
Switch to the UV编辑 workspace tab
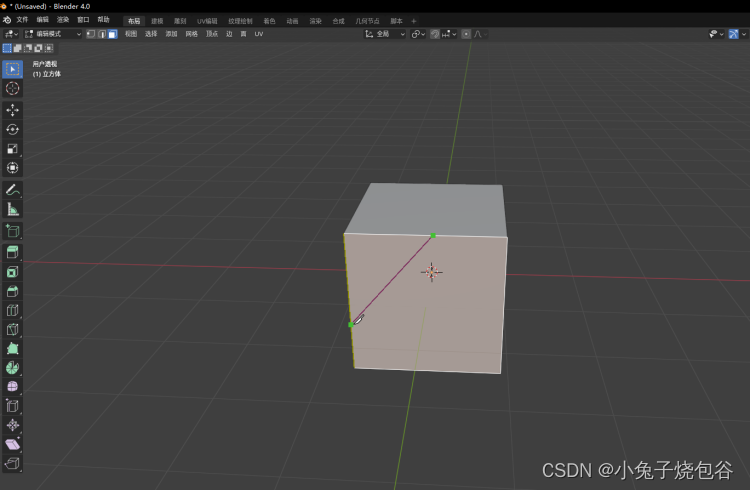coord(207,21)
